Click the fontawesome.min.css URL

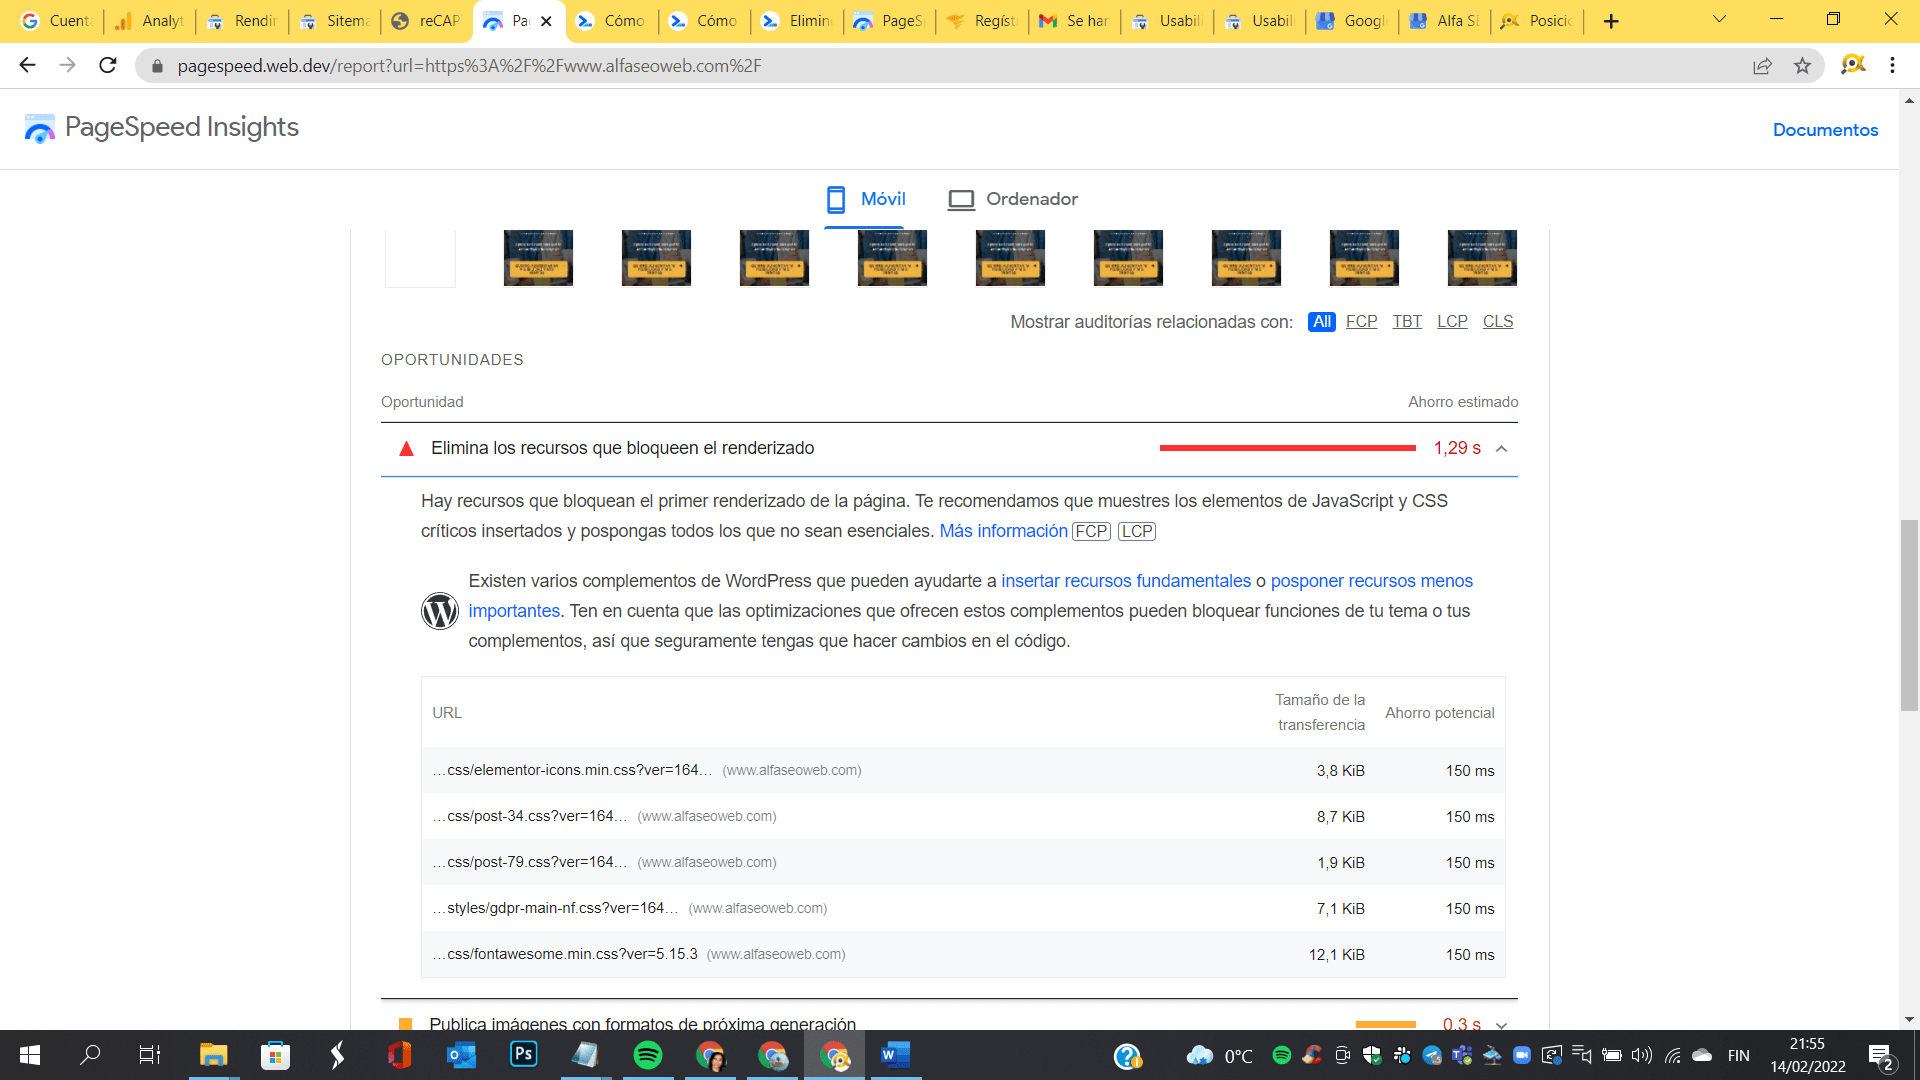click(x=565, y=954)
